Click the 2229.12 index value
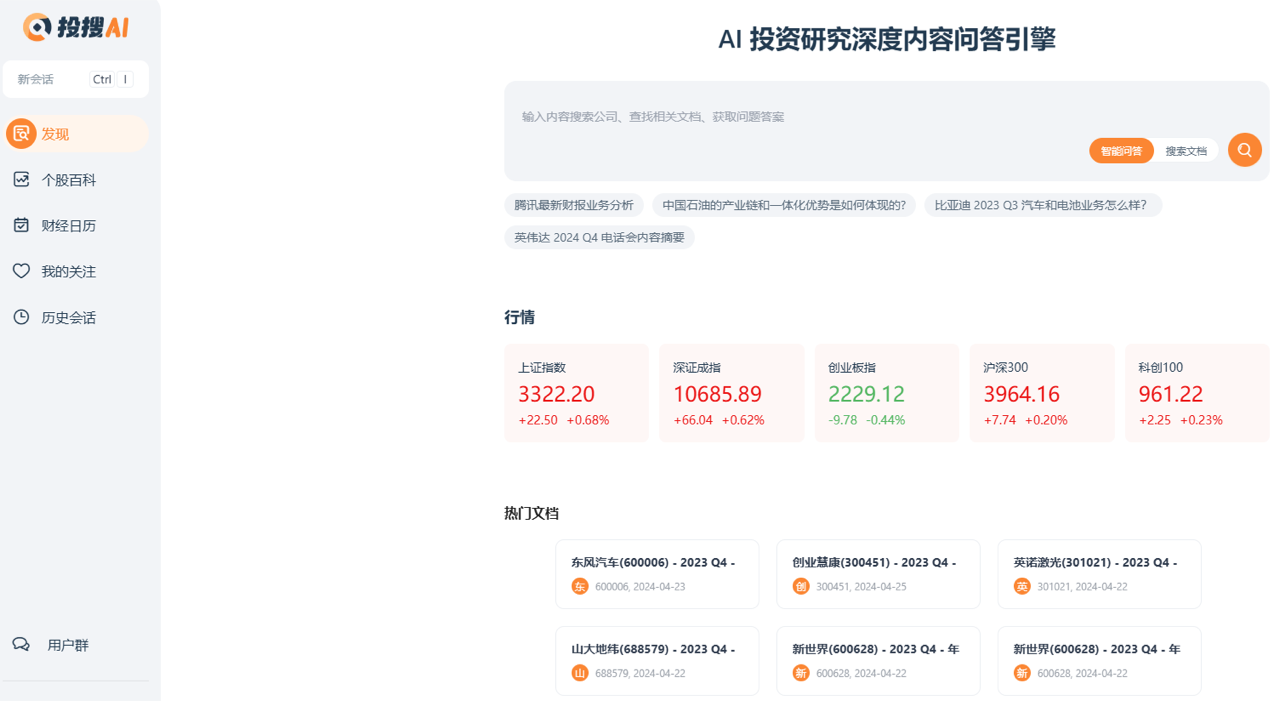1280x701 pixels. 866,394
